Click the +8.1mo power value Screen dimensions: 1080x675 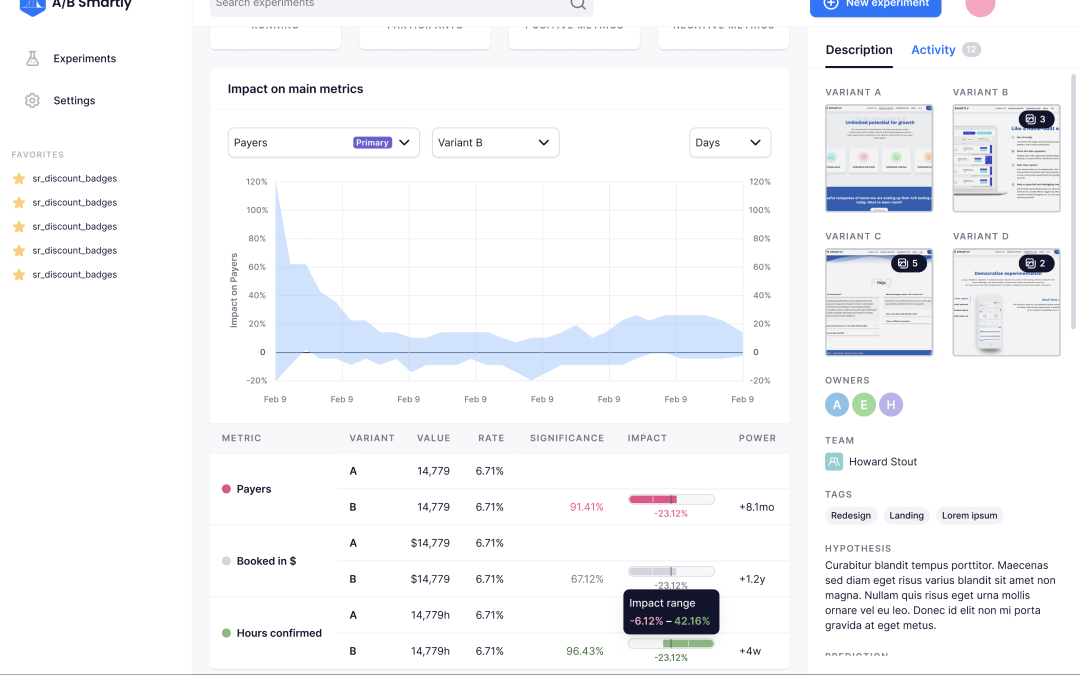click(756, 507)
